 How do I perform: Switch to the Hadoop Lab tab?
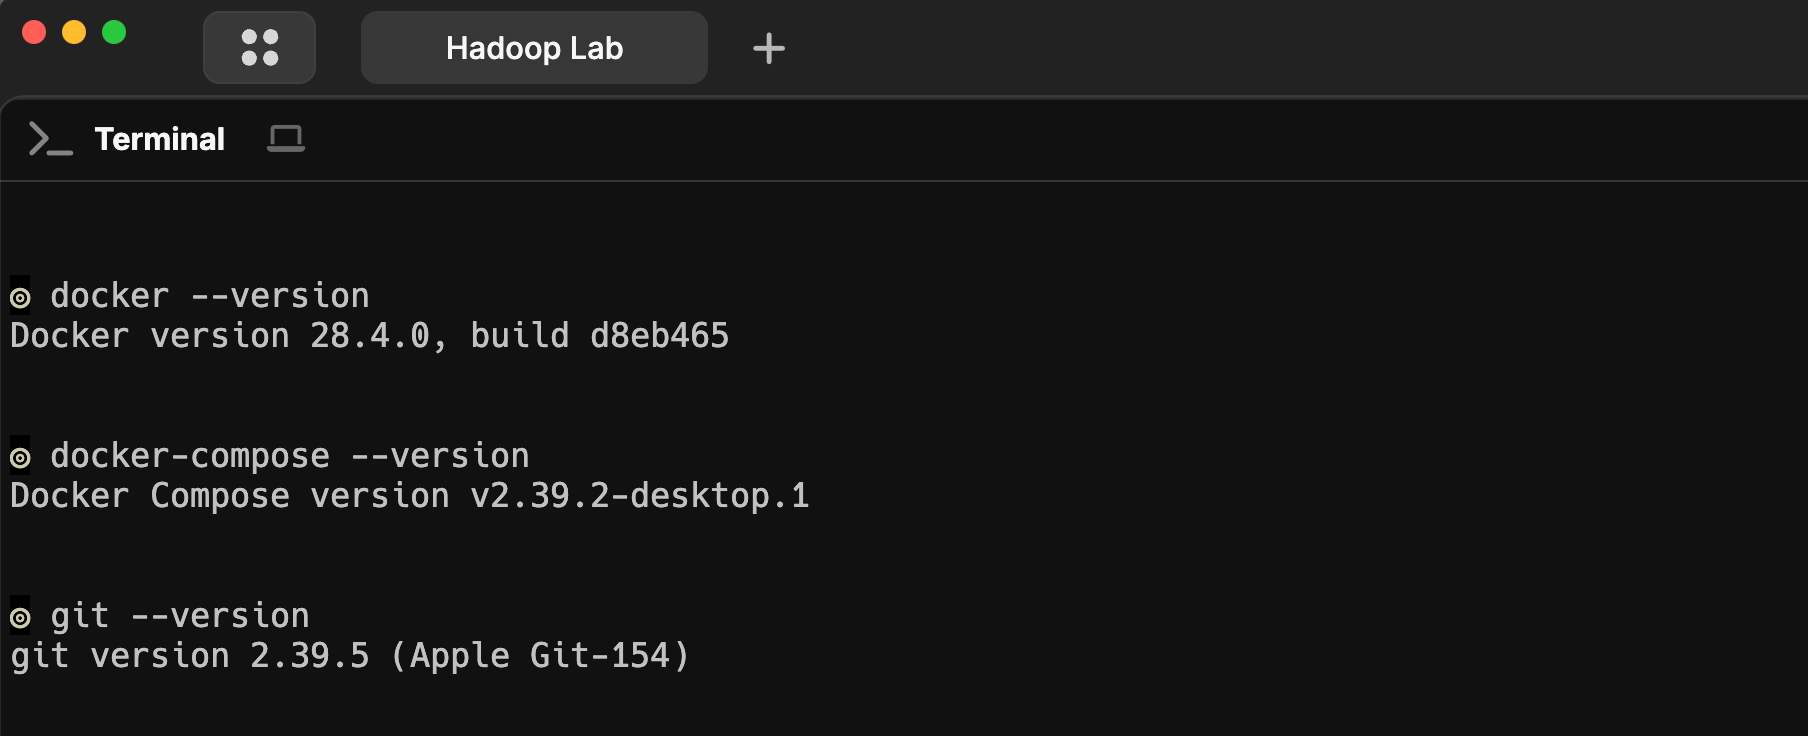pos(534,48)
